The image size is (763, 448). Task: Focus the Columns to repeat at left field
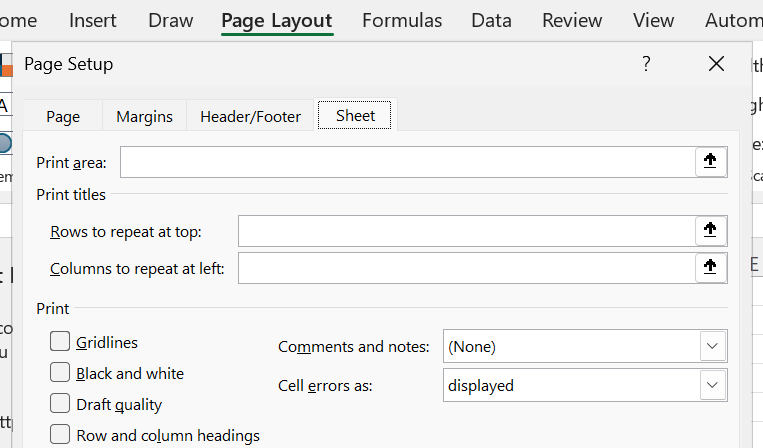(x=465, y=268)
